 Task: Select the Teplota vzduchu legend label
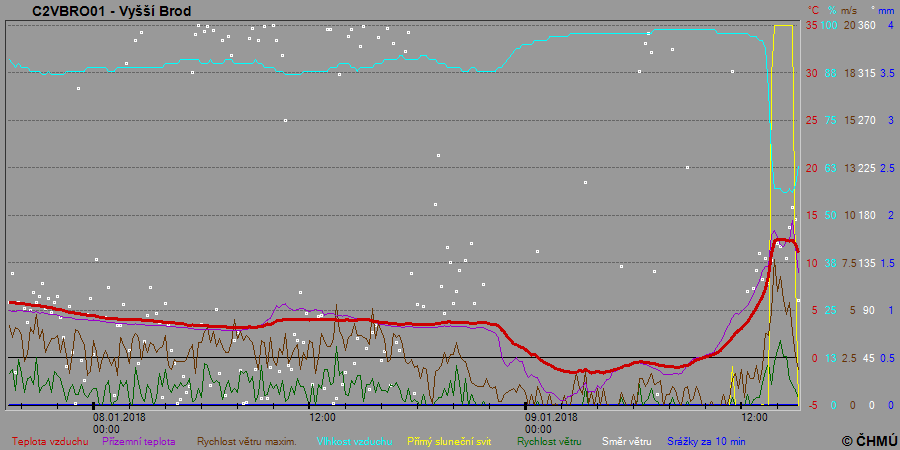tap(49, 440)
